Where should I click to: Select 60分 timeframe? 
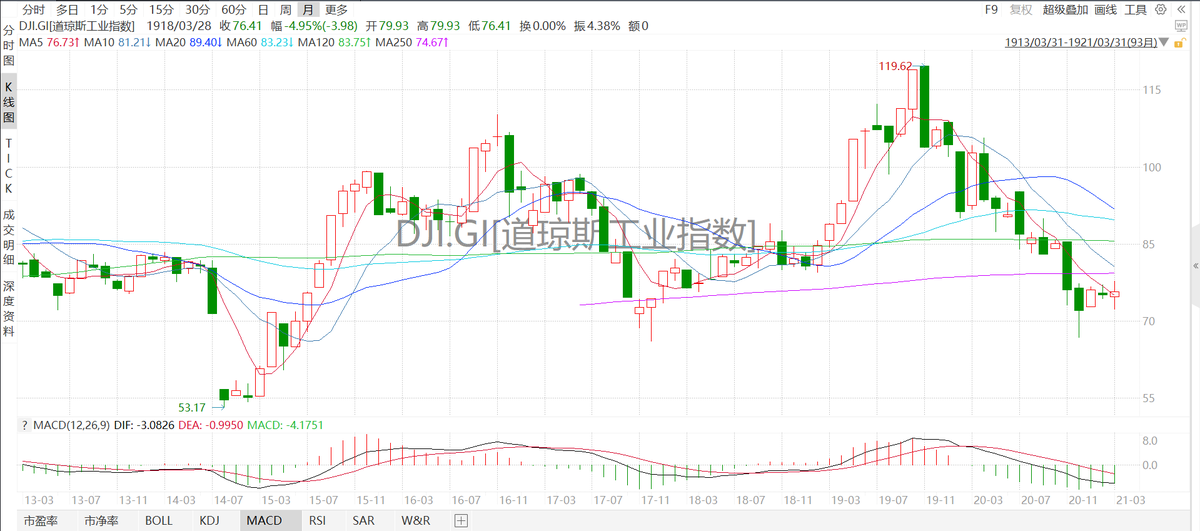[x=234, y=10]
